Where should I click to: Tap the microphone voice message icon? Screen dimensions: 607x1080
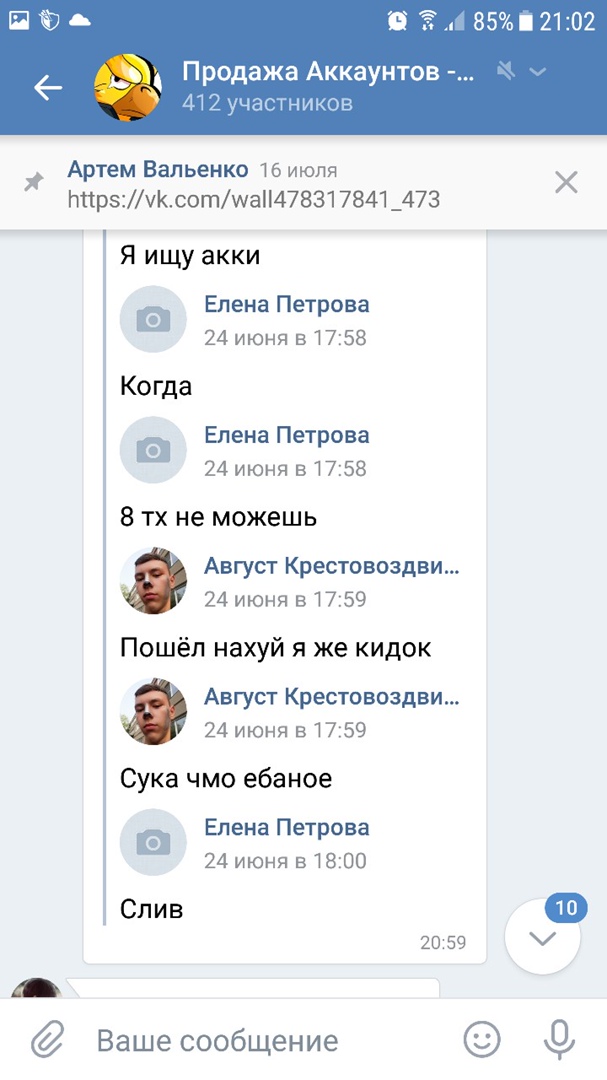(x=559, y=1041)
